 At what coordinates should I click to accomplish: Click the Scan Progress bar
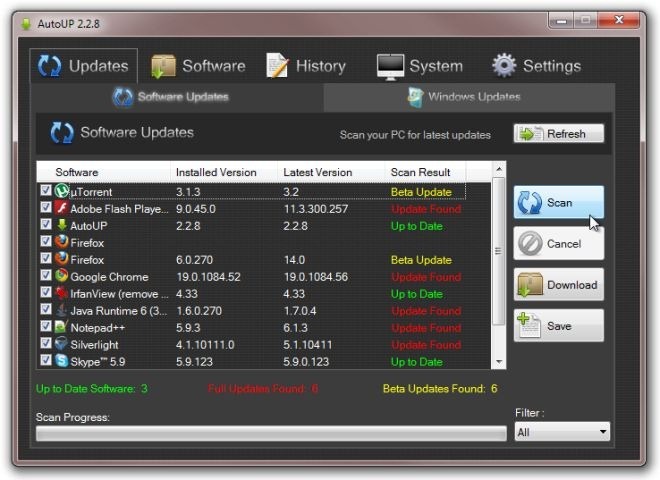click(x=271, y=433)
